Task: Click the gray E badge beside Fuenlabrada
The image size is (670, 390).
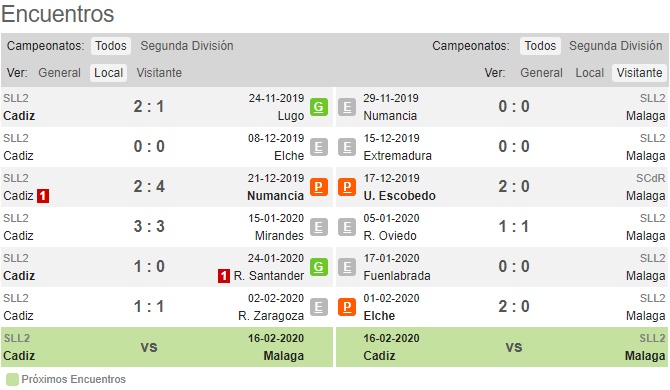Action: tap(347, 267)
